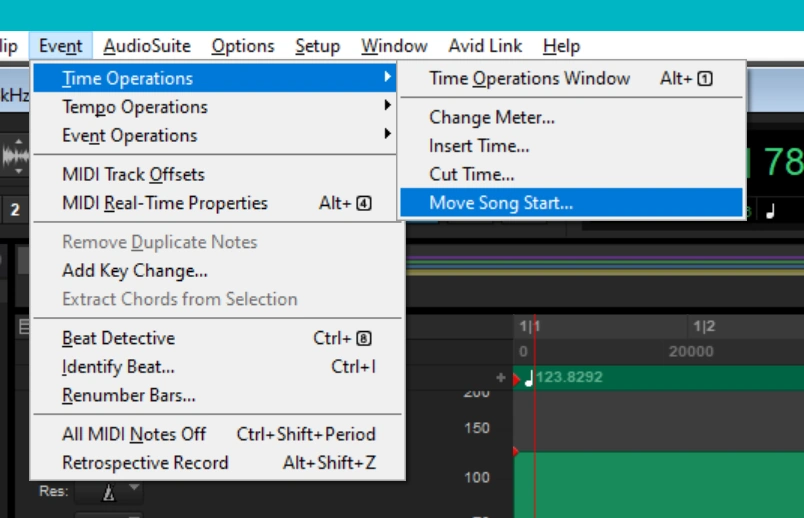
Task: Click the metronome note icon beside Res
Action: point(109,491)
